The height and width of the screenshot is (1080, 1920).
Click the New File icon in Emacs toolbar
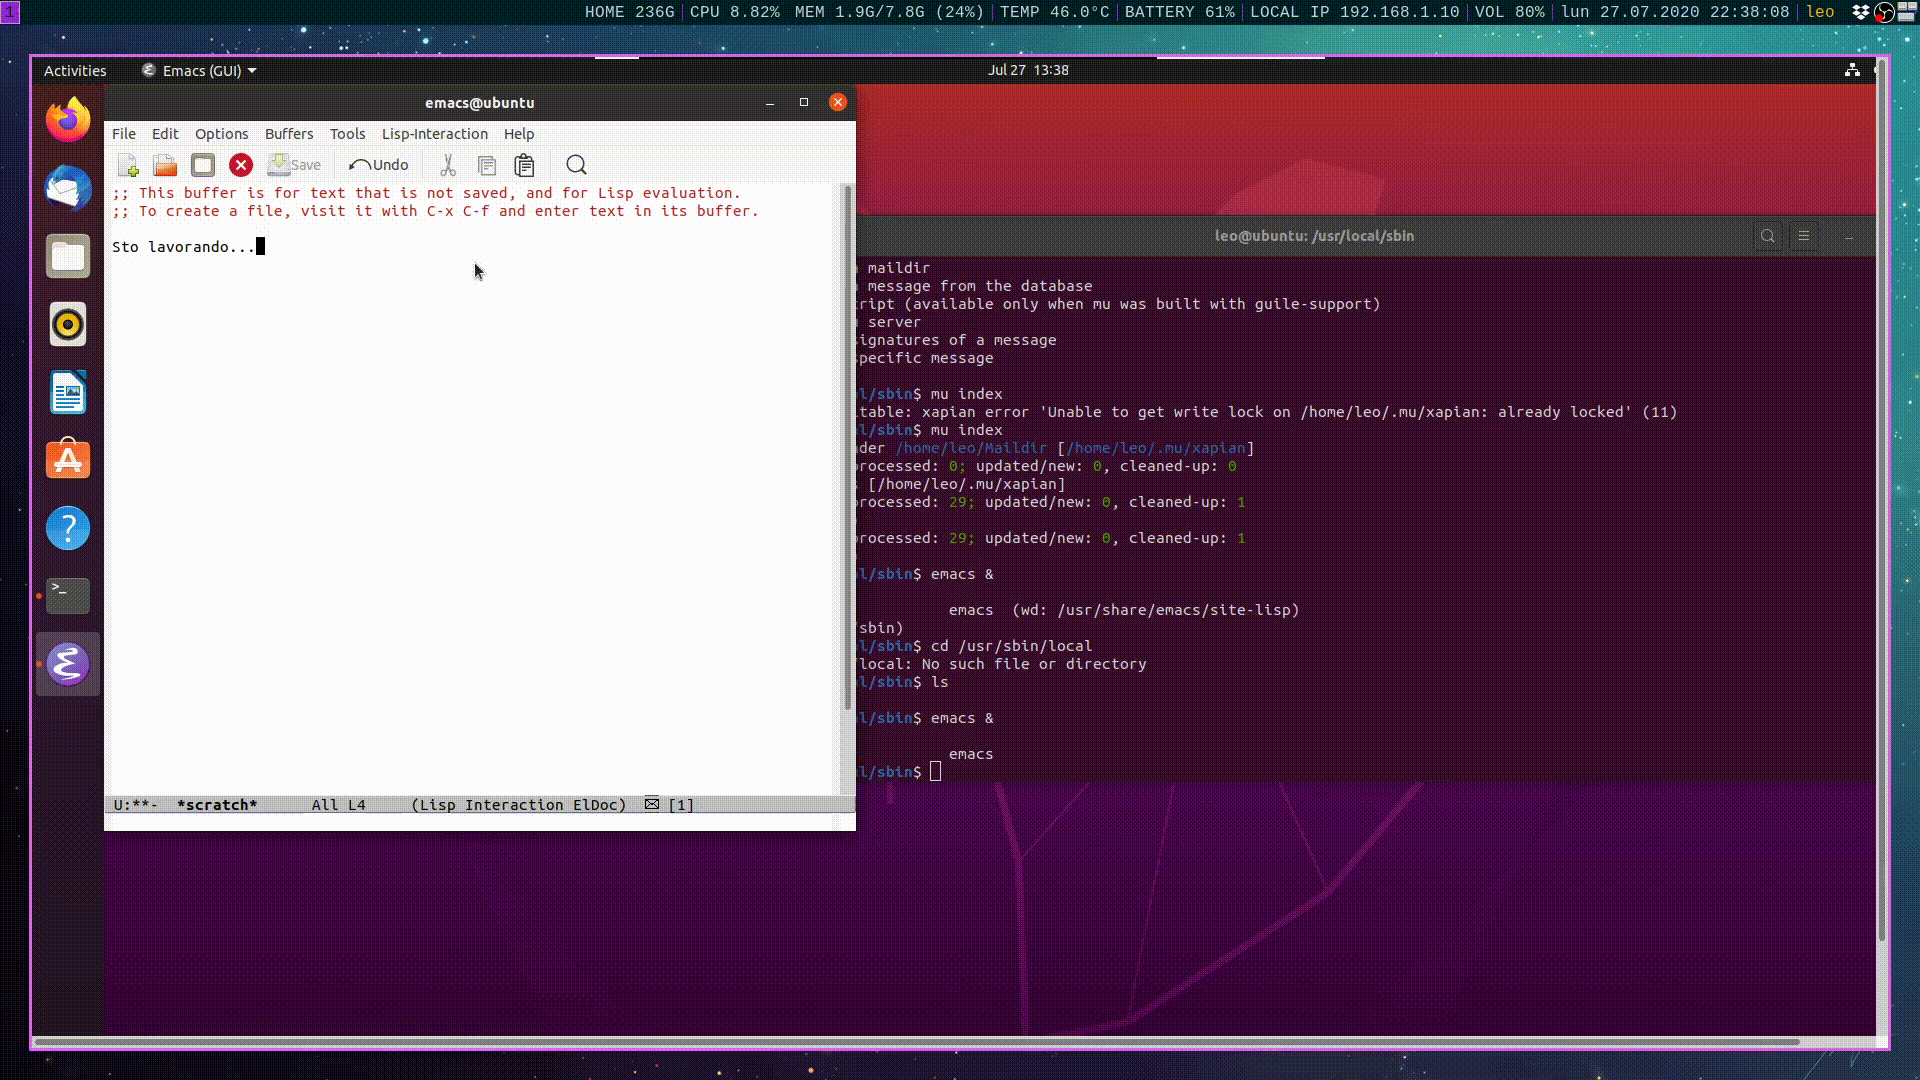pyautogui.click(x=128, y=165)
